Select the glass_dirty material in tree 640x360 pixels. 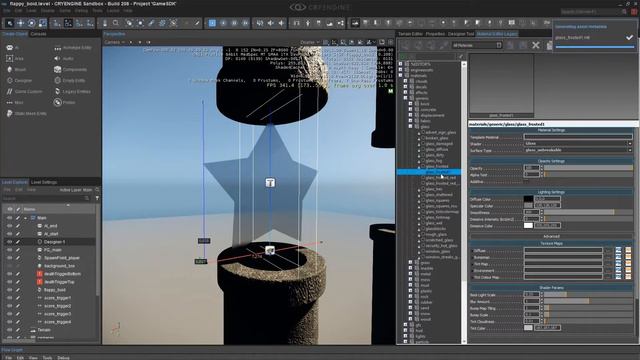(435, 155)
